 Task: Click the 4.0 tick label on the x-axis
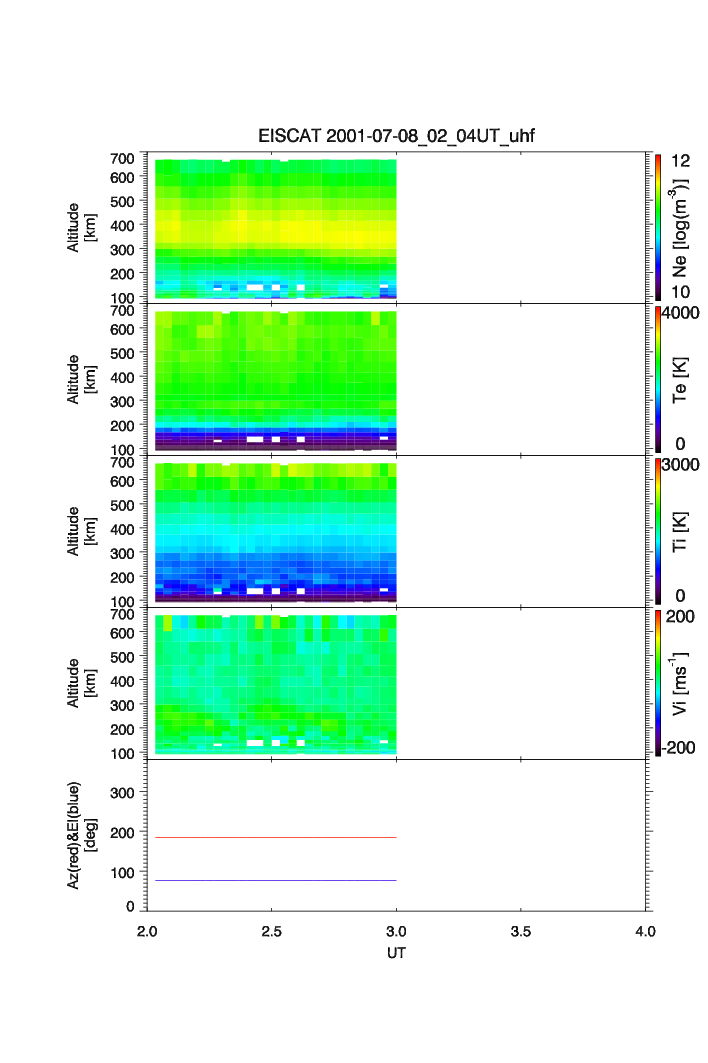(x=645, y=932)
